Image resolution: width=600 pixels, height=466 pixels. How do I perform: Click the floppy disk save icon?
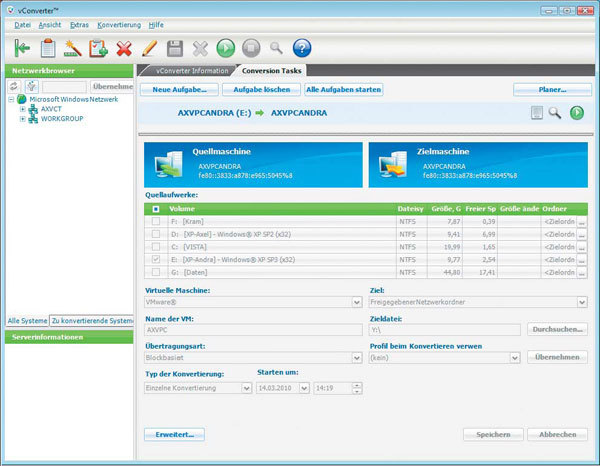[x=175, y=48]
